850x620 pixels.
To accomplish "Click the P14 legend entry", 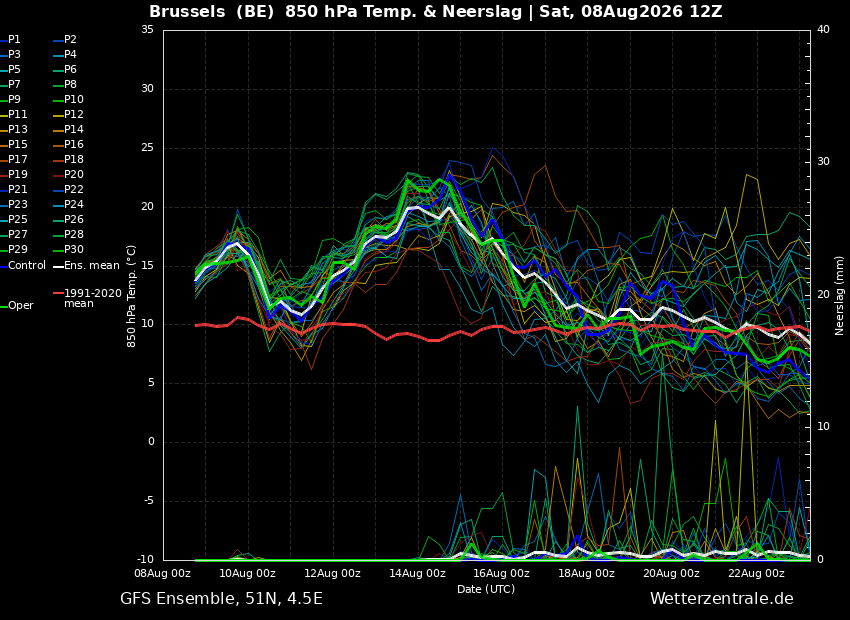I will (x=68, y=130).
